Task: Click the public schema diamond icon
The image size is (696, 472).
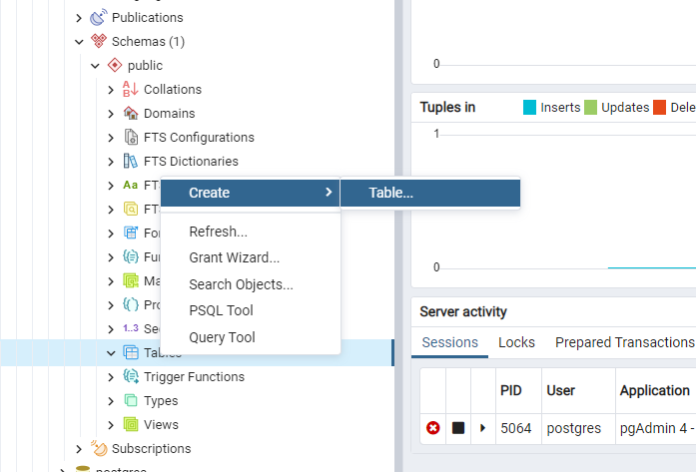Action: 115,65
